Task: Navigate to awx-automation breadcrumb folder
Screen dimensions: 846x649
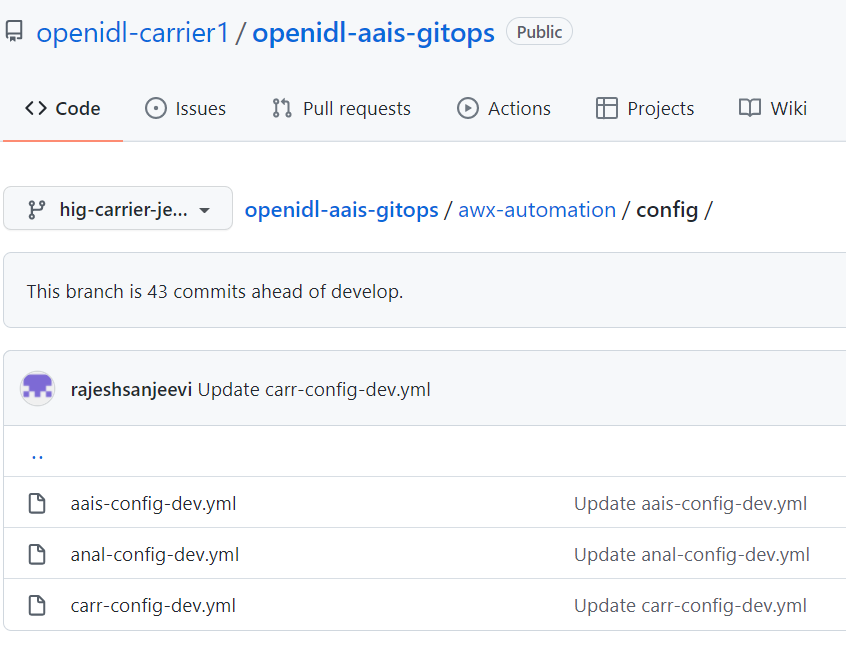Action: coord(537,210)
